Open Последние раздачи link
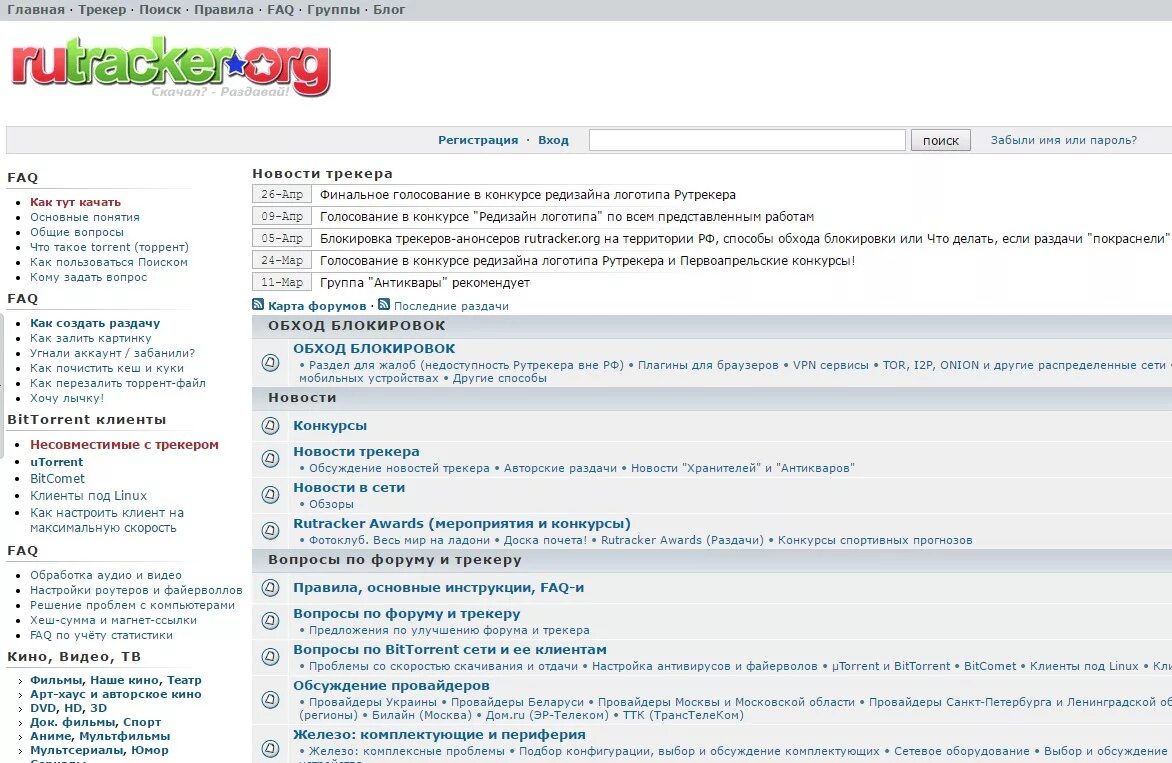 pos(451,306)
